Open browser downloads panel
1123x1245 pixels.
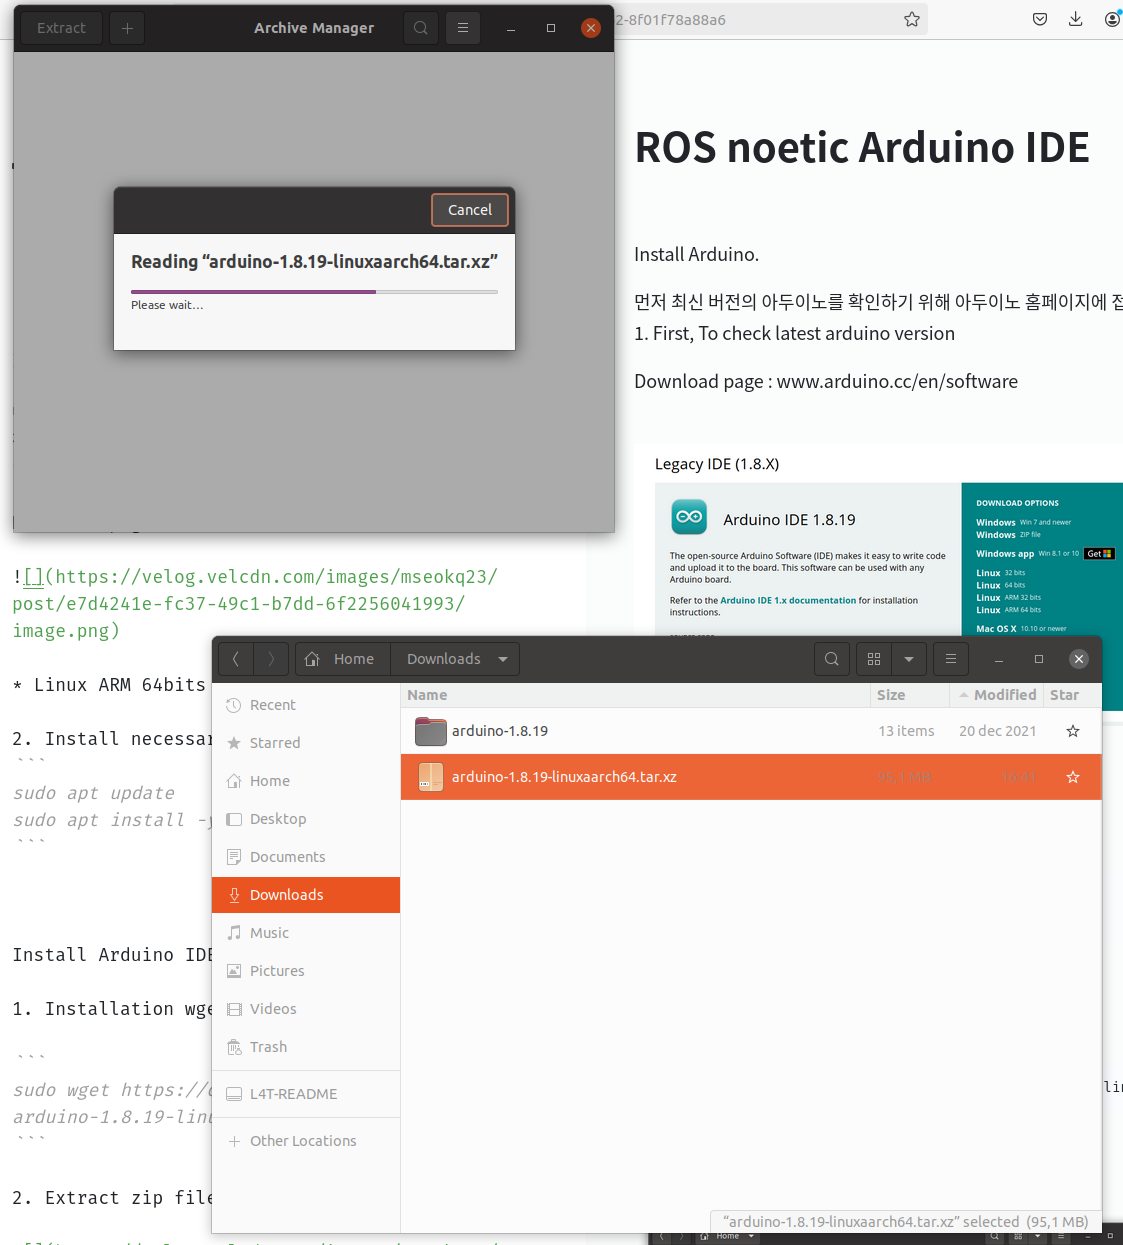(1076, 19)
